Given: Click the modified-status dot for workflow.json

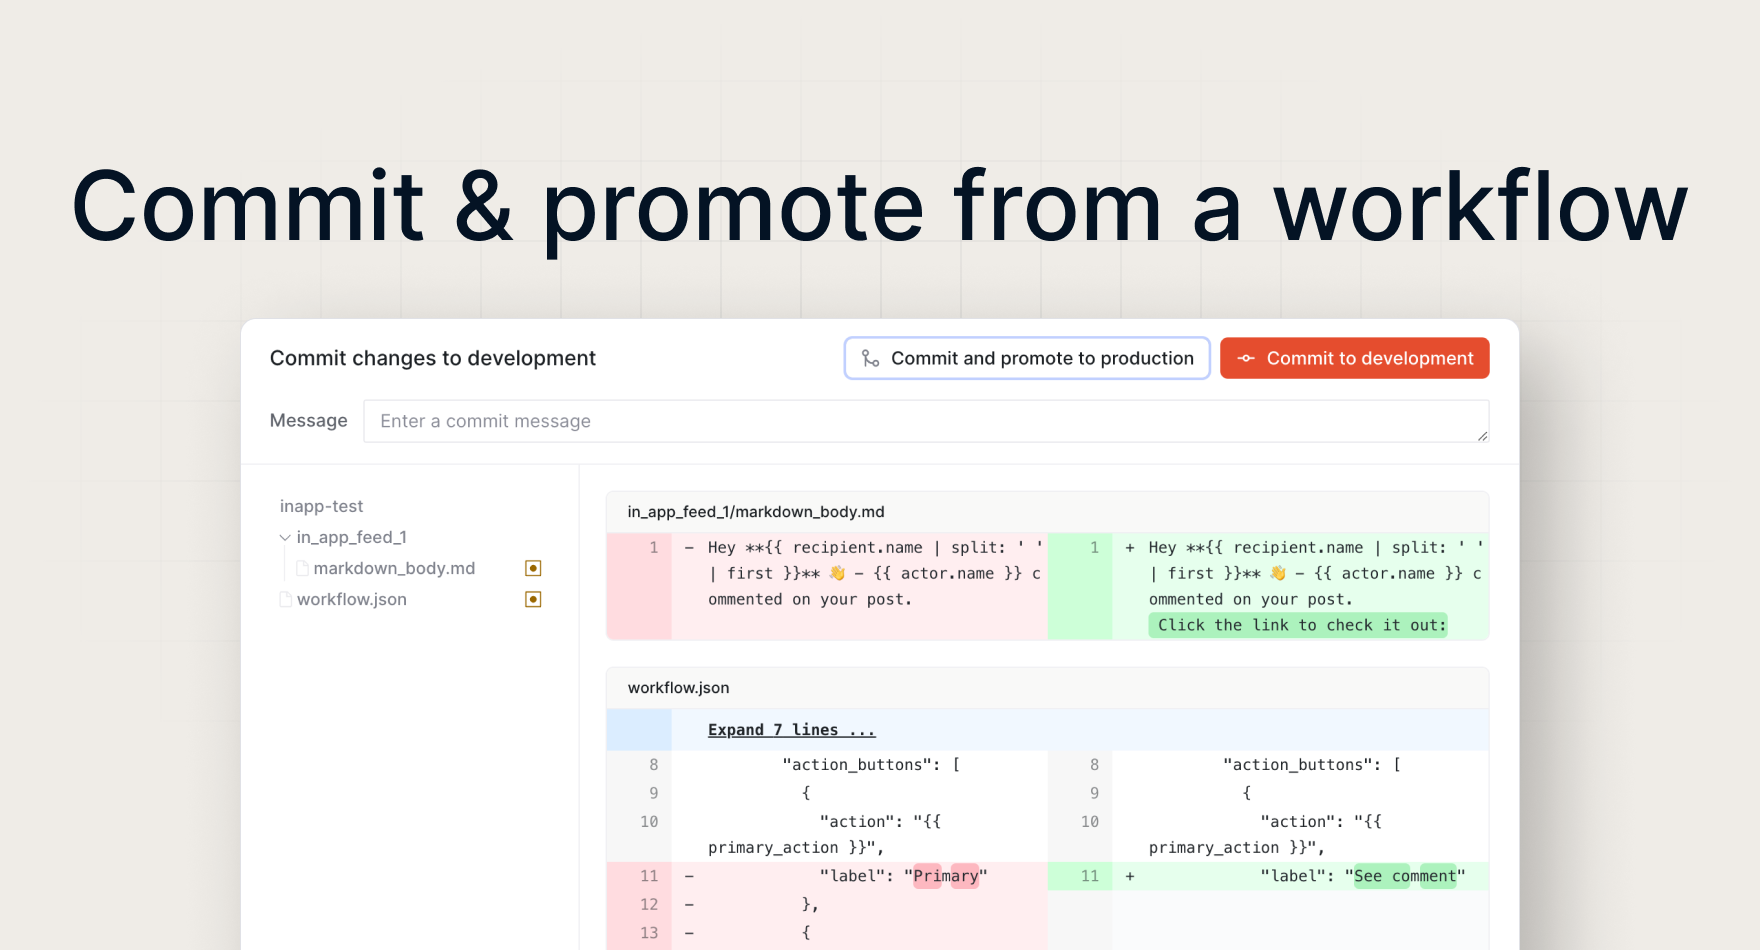Looking at the screenshot, I should pyautogui.click(x=533, y=599).
